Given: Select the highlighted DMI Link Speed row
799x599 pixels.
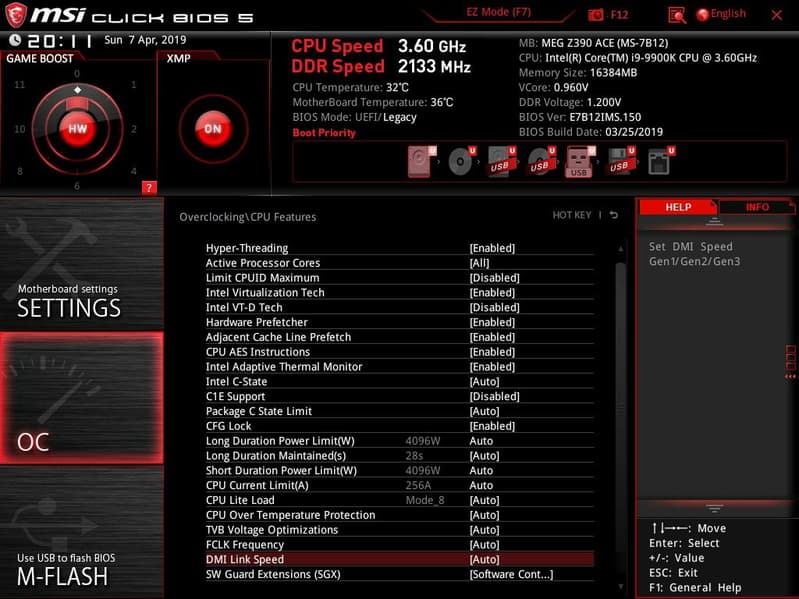Looking at the screenshot, I should 400,559.
